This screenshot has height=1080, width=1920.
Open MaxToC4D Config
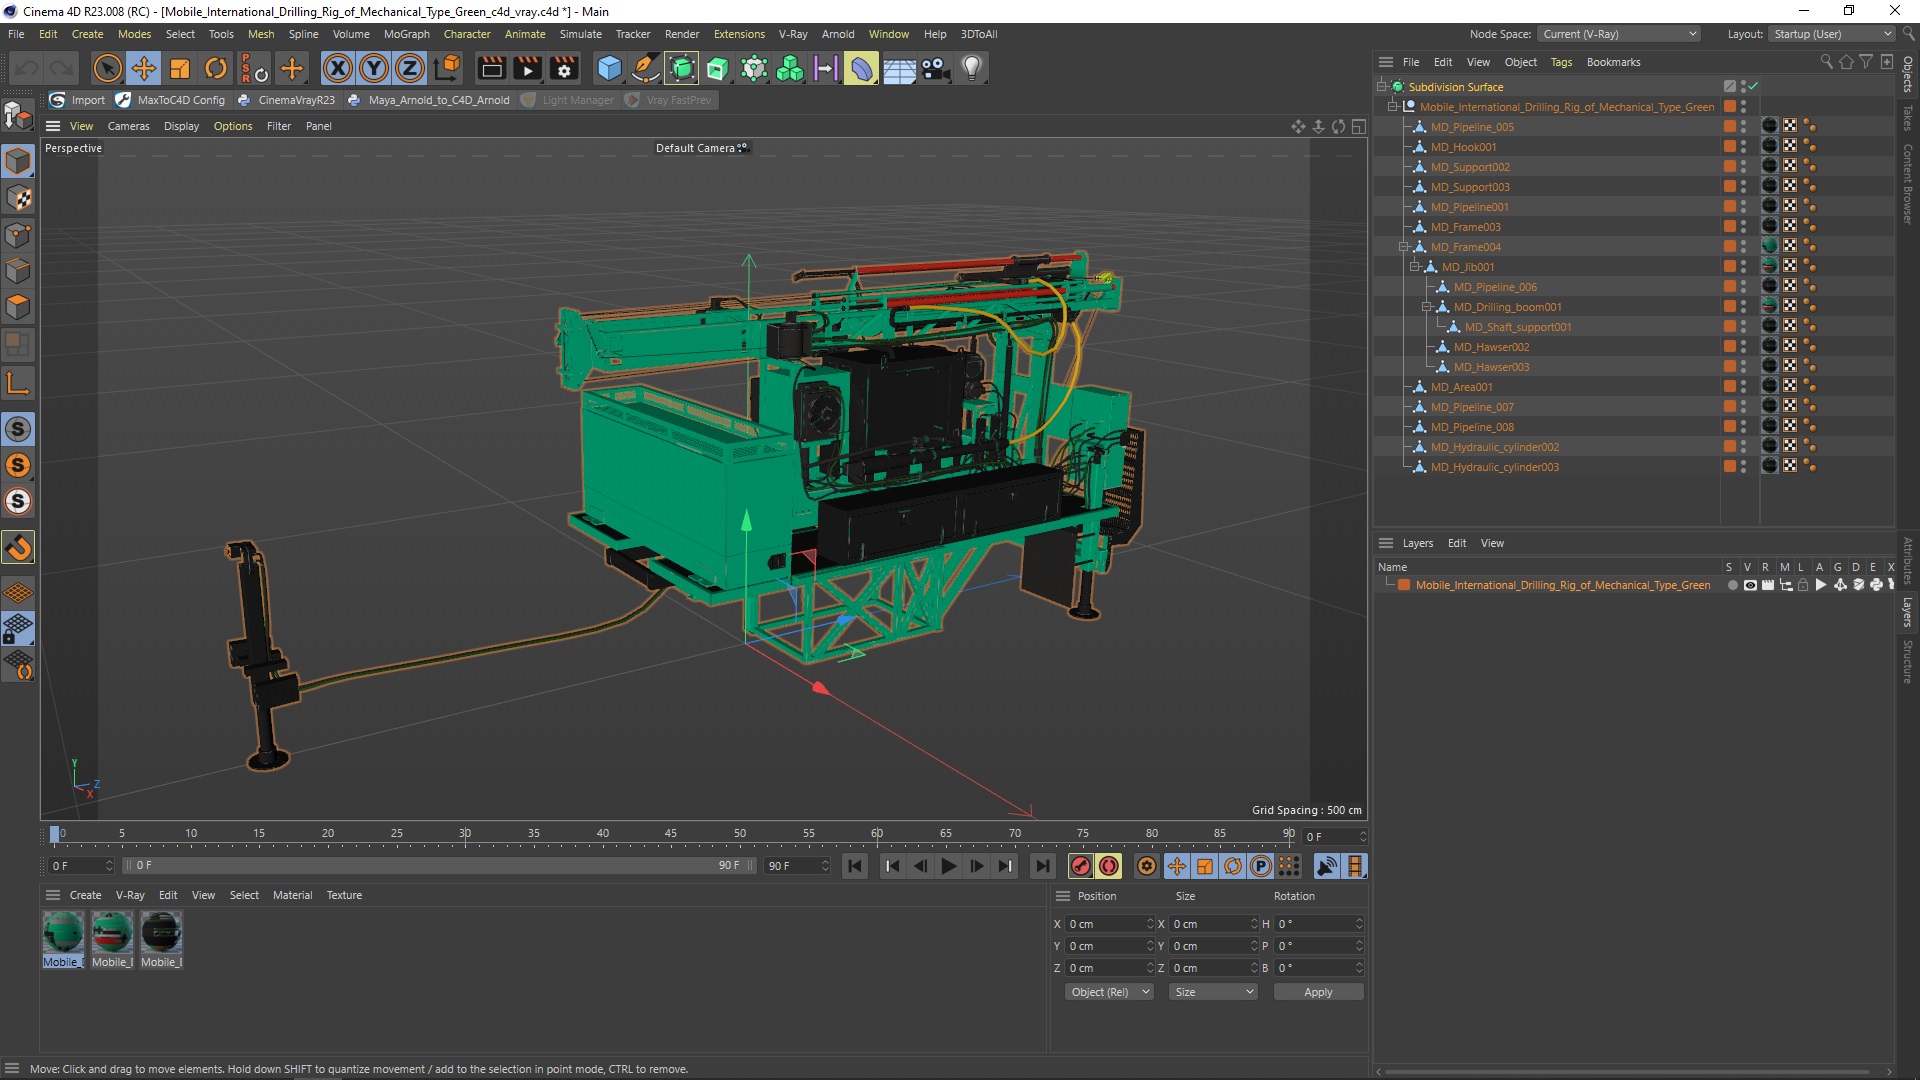tap(171, 100)
